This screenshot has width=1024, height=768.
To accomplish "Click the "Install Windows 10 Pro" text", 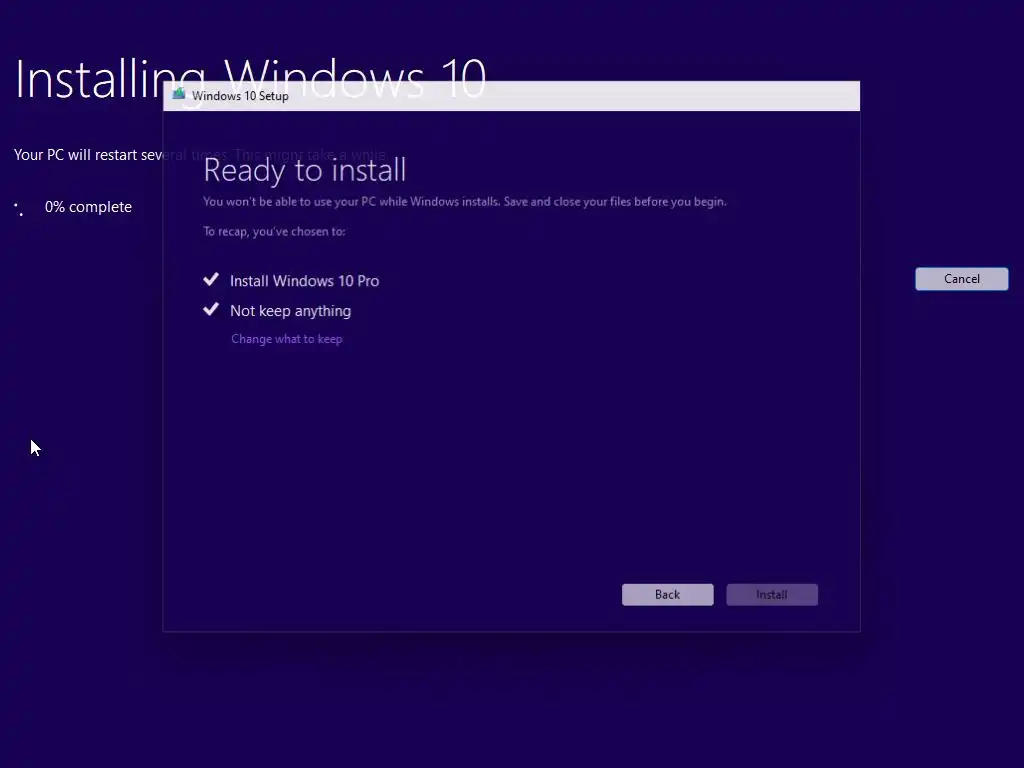I will pos(304,281).
